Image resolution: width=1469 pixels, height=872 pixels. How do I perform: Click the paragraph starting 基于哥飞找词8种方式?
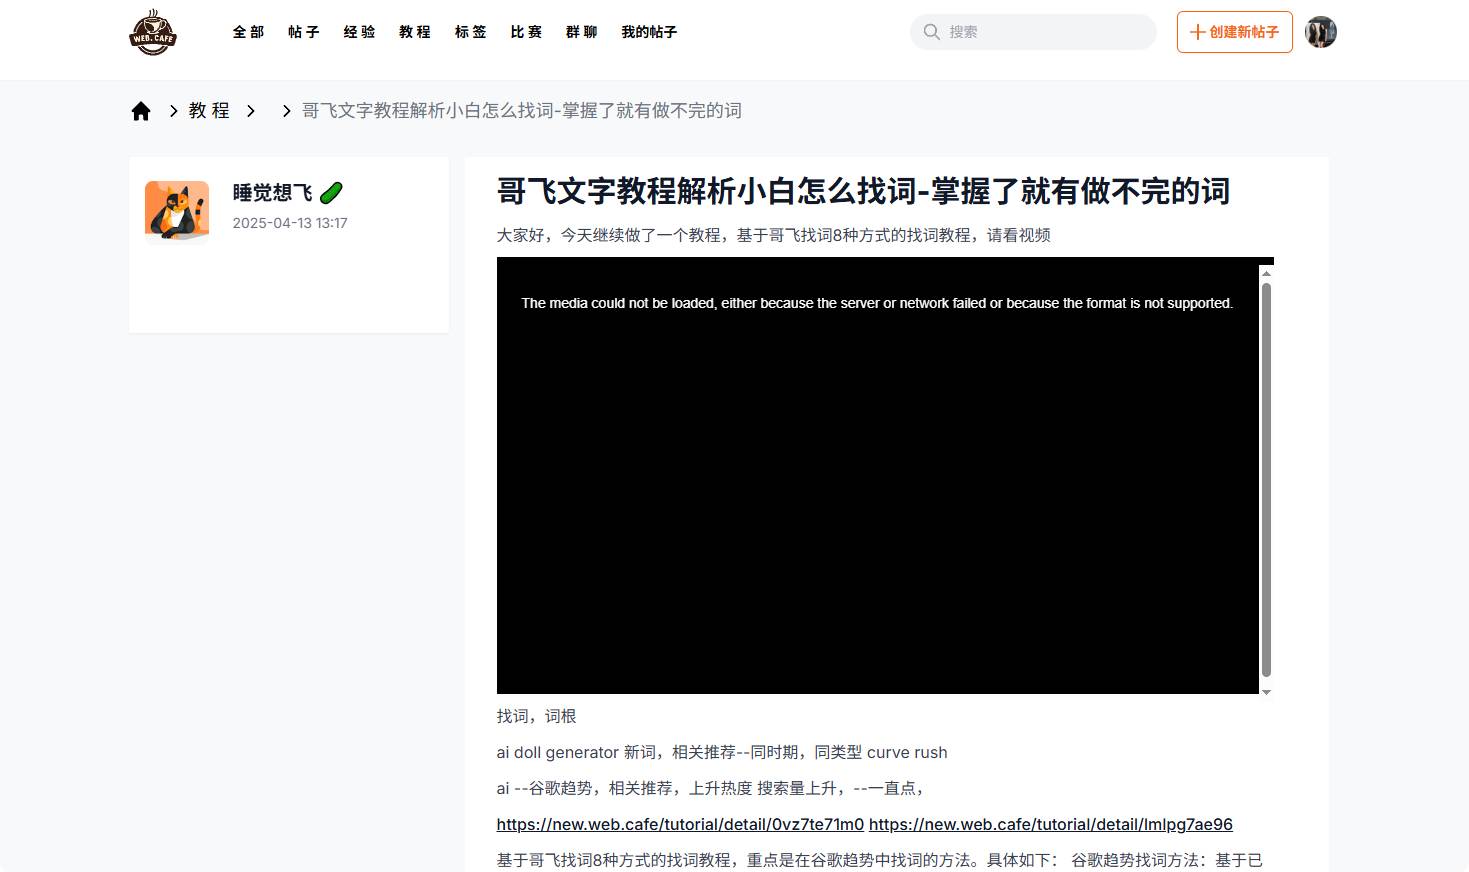[880, 860]
